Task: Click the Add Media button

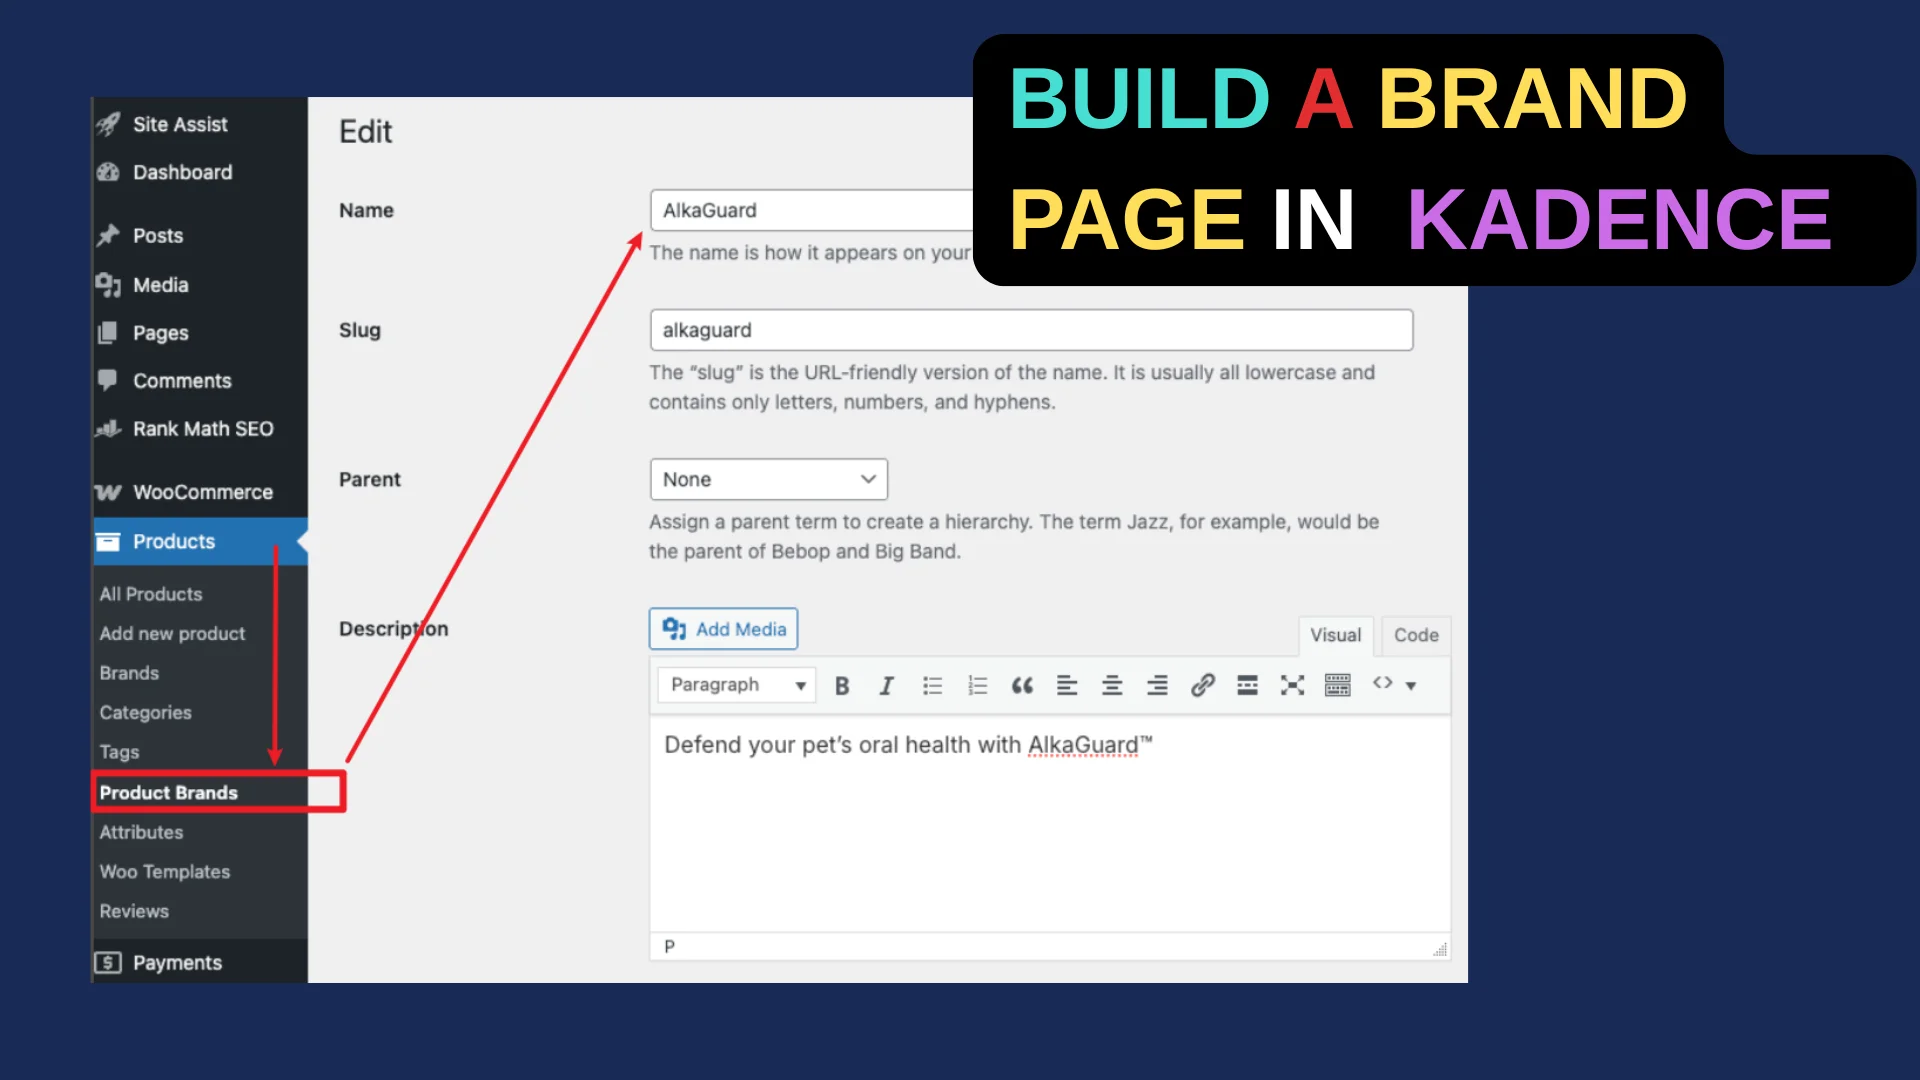Action: [723, 628]
